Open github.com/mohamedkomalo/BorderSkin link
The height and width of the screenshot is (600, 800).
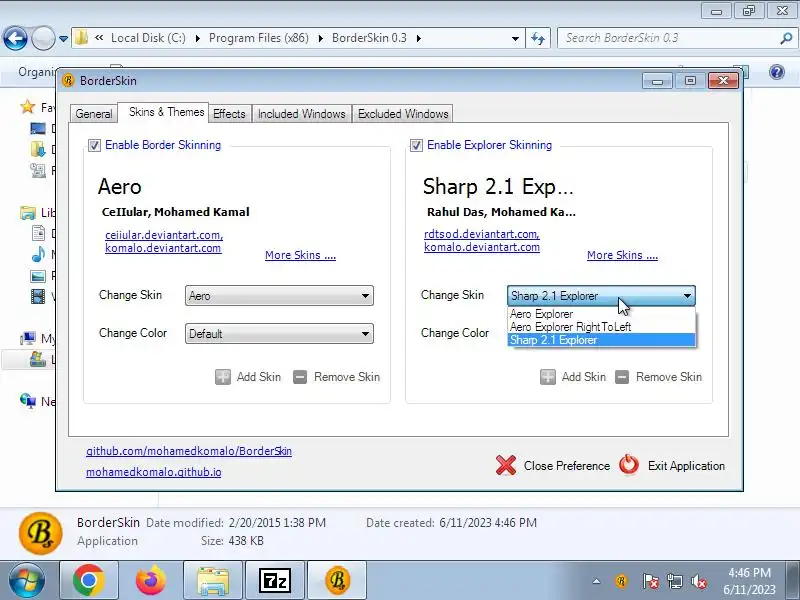(189, 451)
